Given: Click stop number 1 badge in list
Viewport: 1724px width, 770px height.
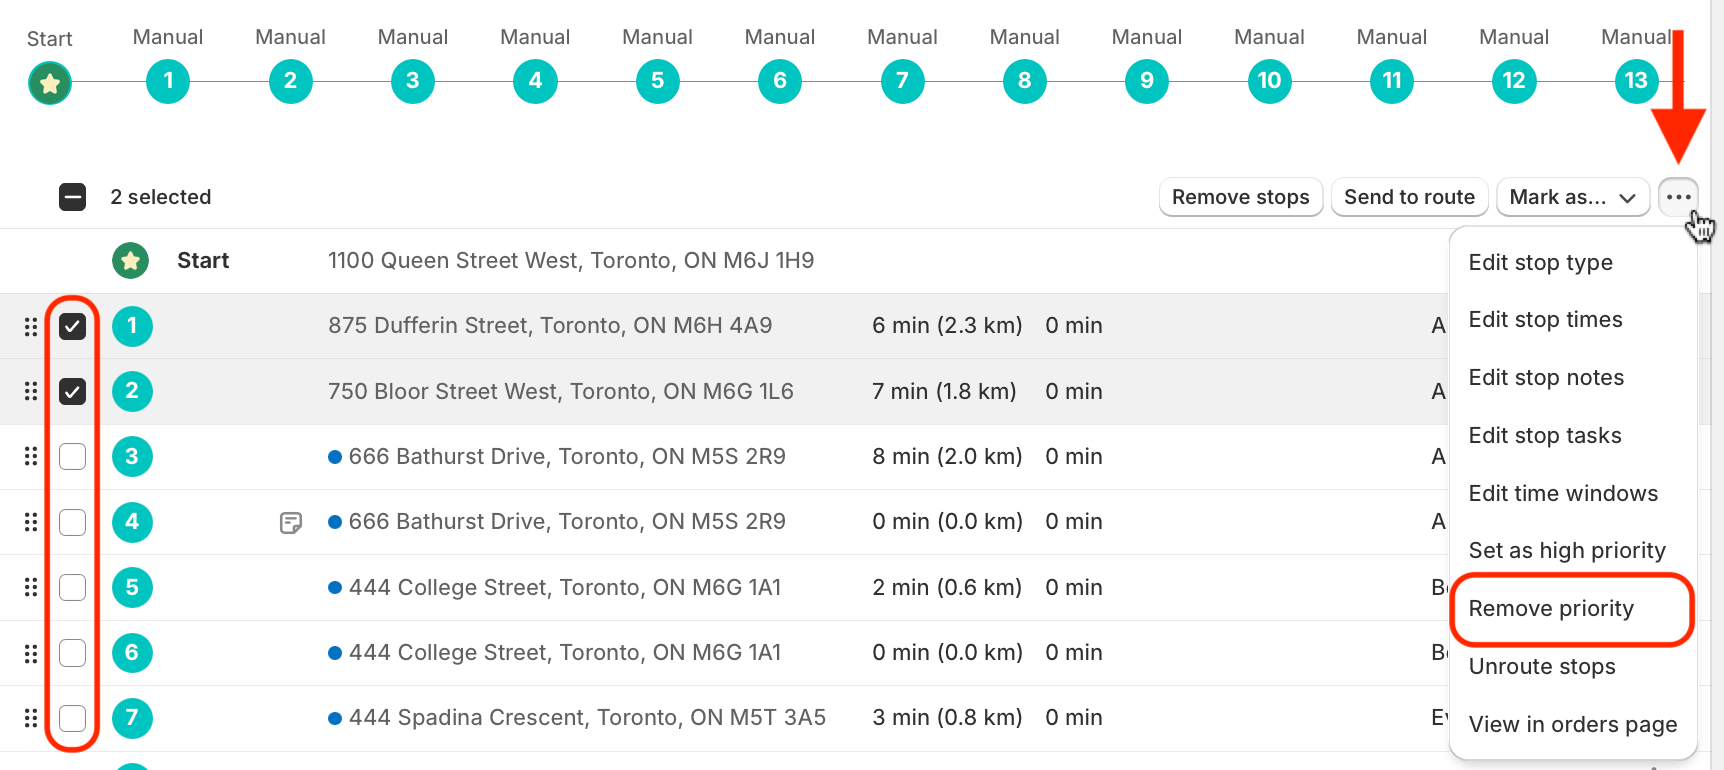Looking at the screenshot, I should 132,326.
